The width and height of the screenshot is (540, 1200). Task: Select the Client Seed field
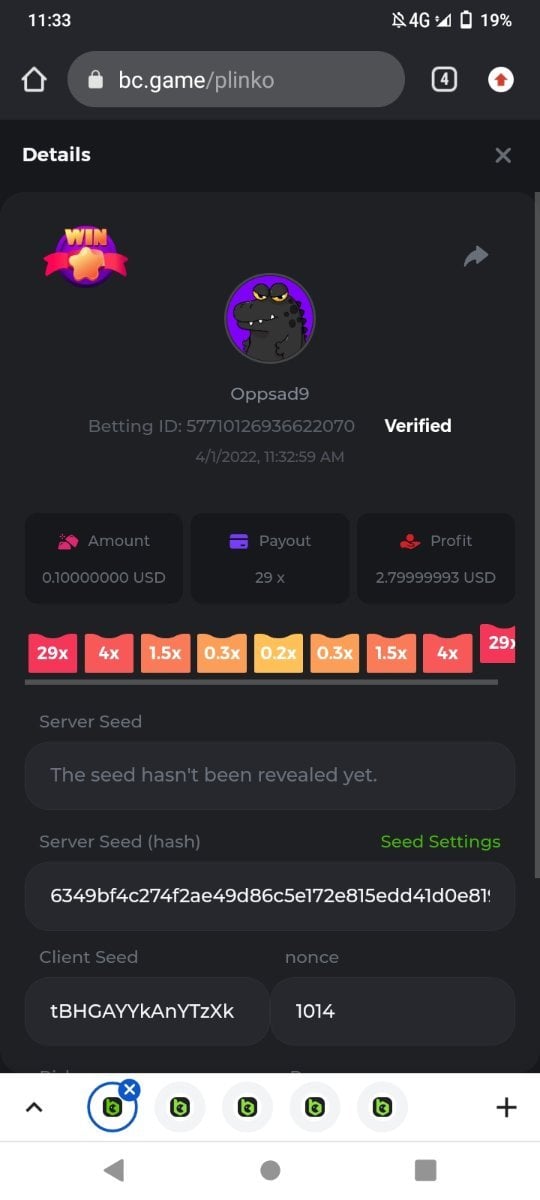[x=147, y=1011]
